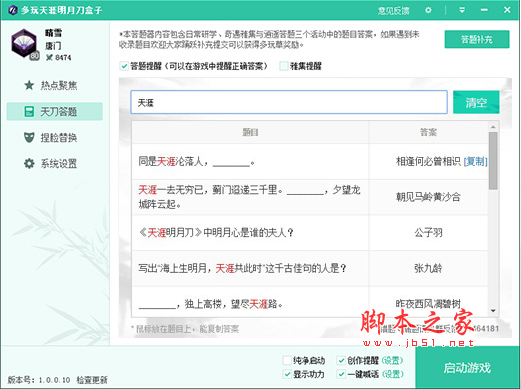
Task: Click the gear icon for 系统设置
Action: (29, 163)
